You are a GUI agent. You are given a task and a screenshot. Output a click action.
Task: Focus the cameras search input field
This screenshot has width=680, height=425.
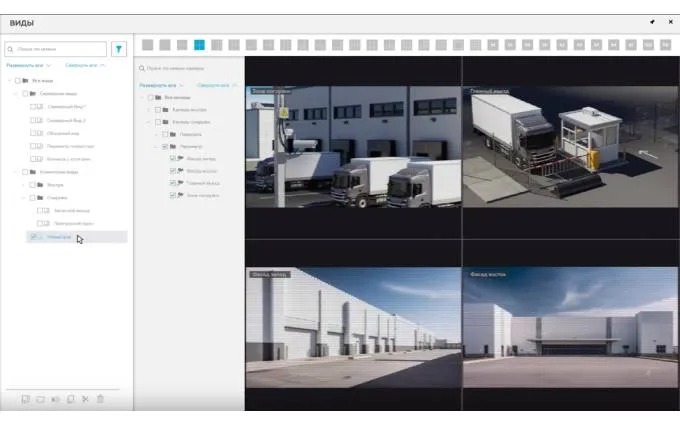tap(189, 68)
